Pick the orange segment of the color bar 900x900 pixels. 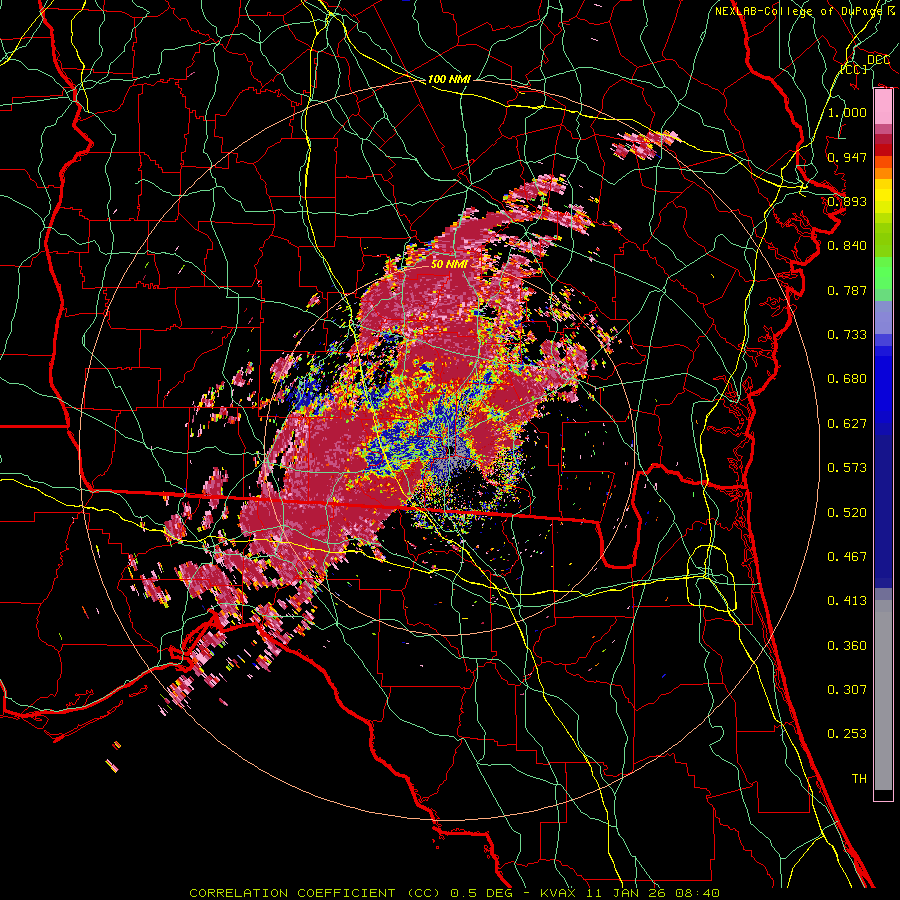click(x=883, y=173)
